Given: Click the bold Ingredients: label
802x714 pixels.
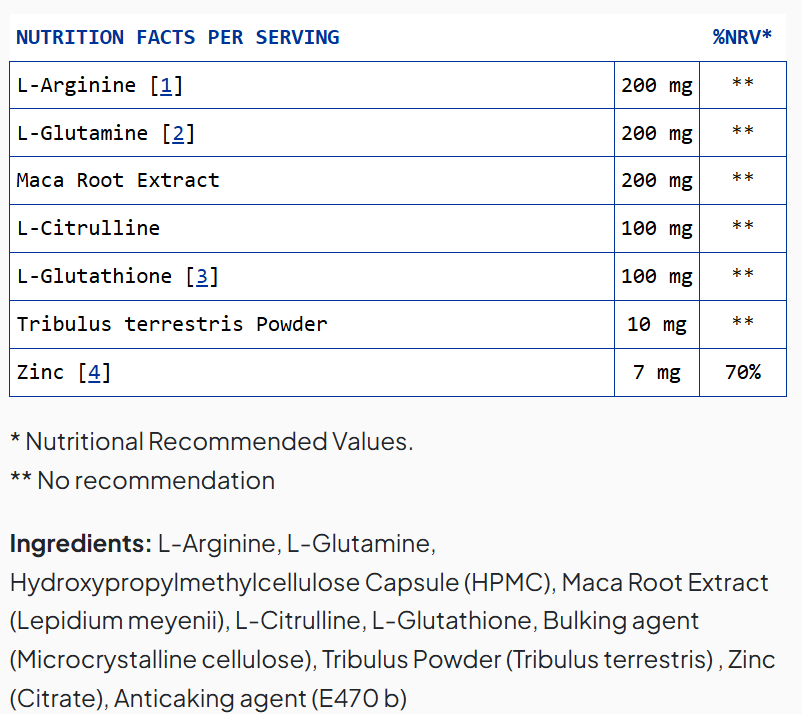Looking at the screenshot, I should (80, 544).
